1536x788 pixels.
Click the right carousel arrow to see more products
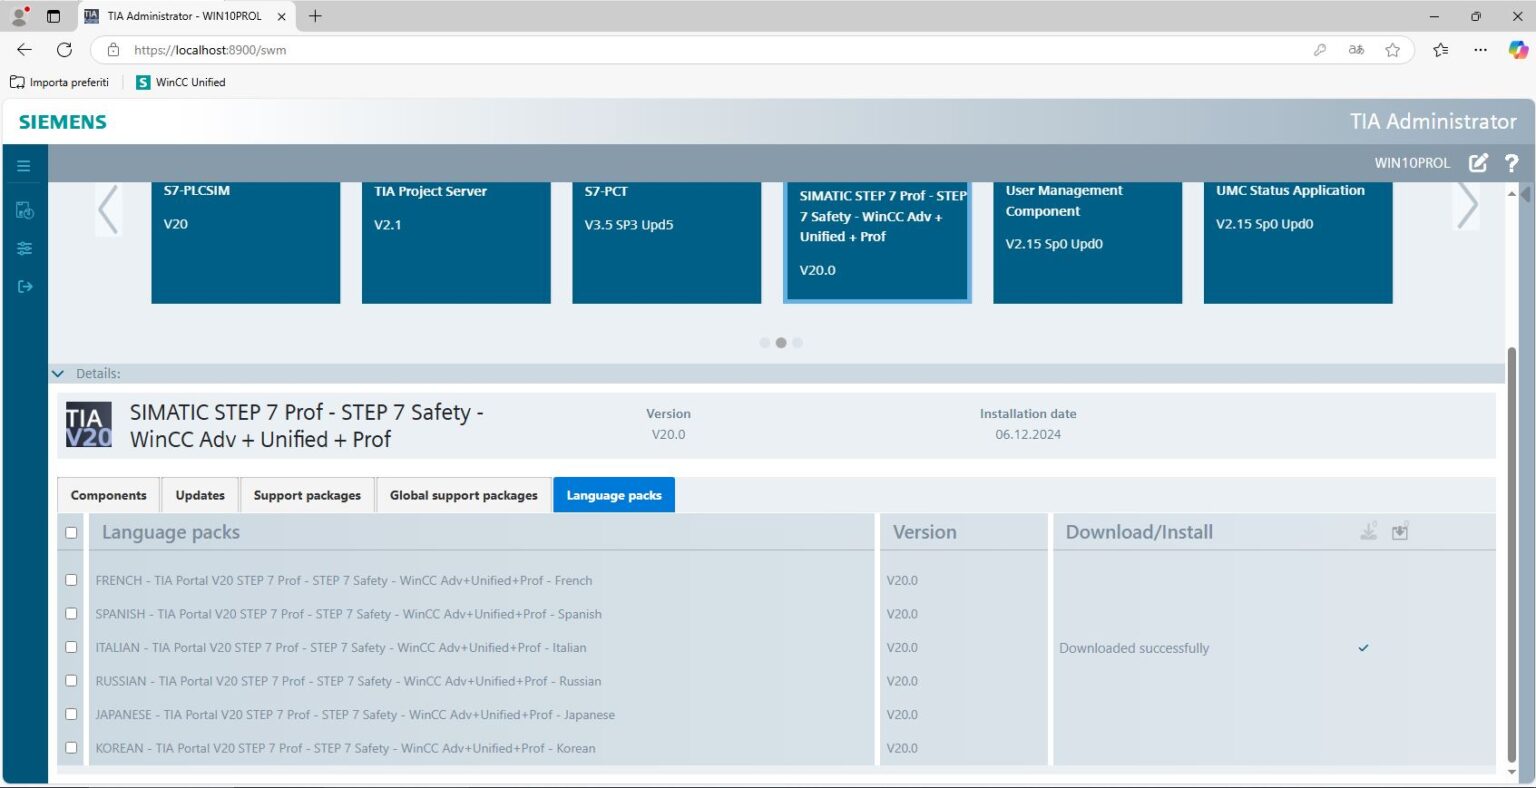pos(1466,204)
